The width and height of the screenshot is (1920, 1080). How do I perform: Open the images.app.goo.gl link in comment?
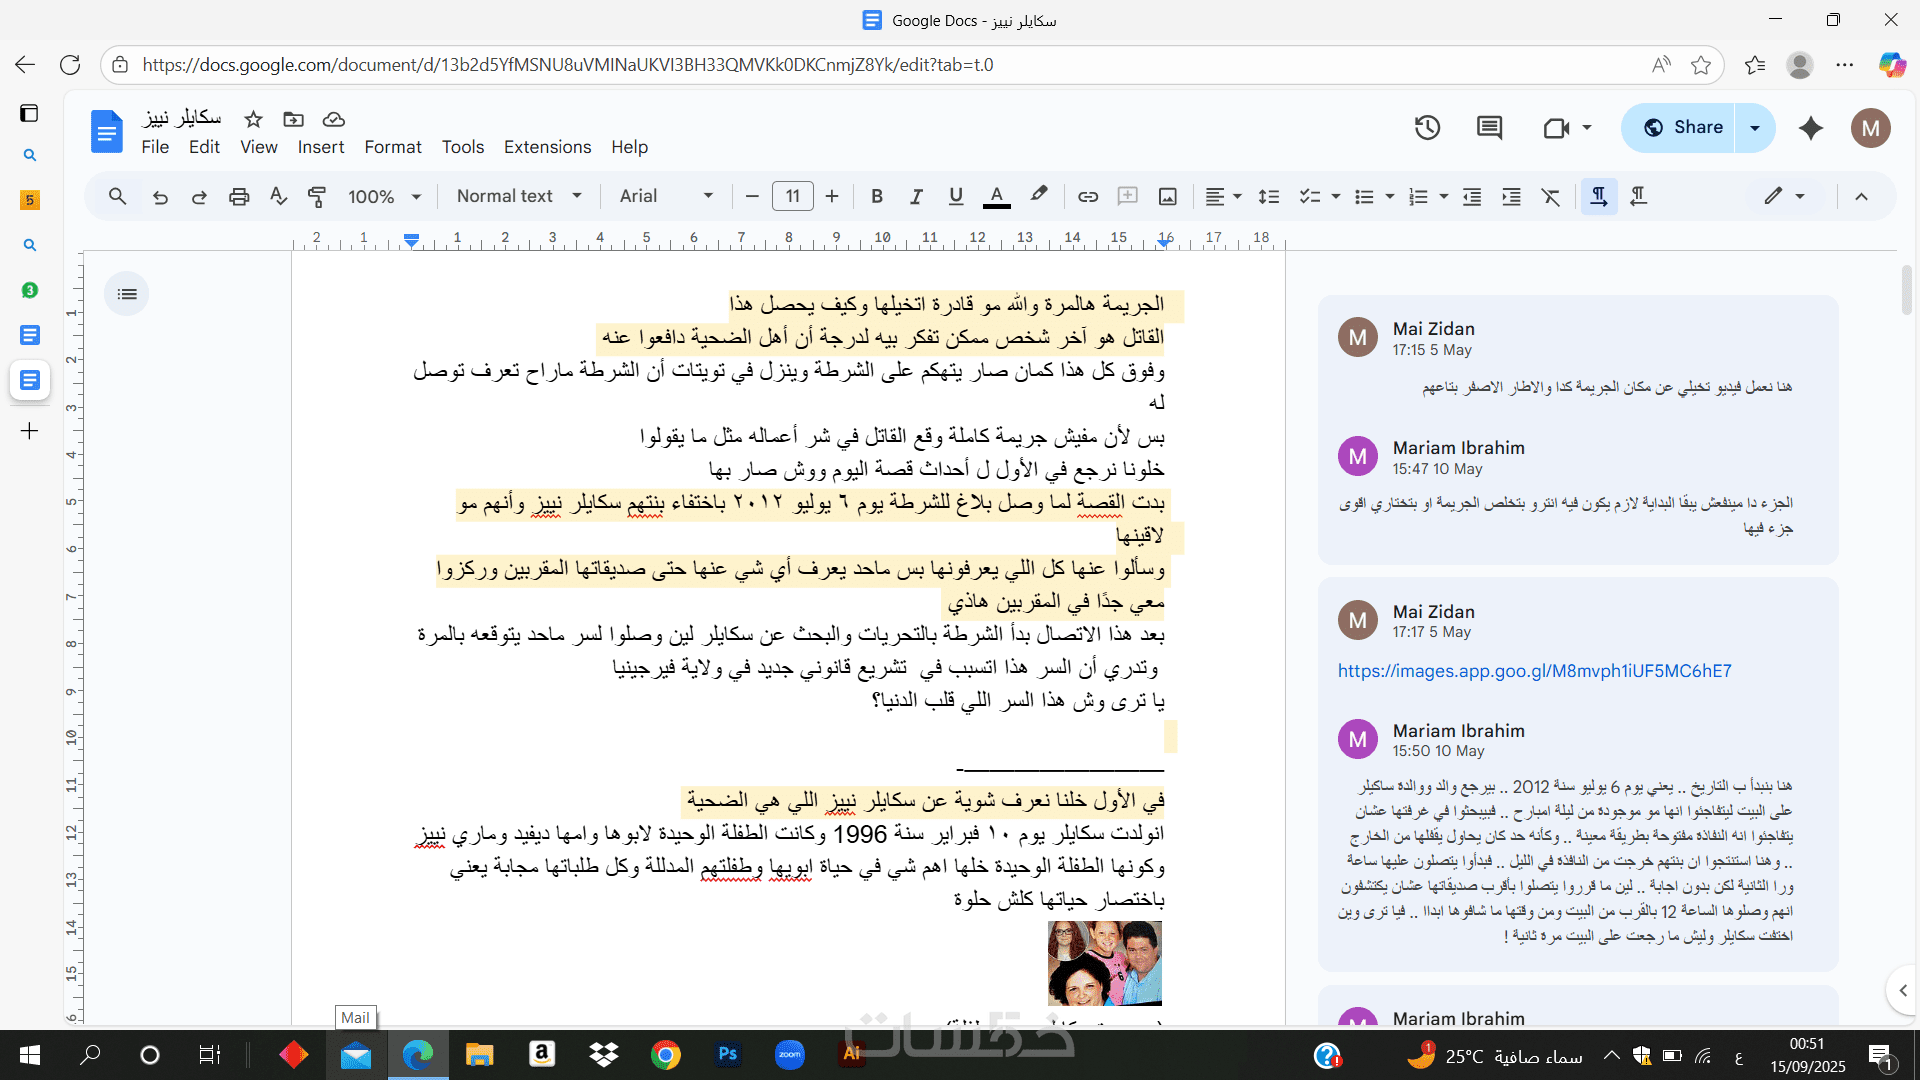tap(1534, 671)
